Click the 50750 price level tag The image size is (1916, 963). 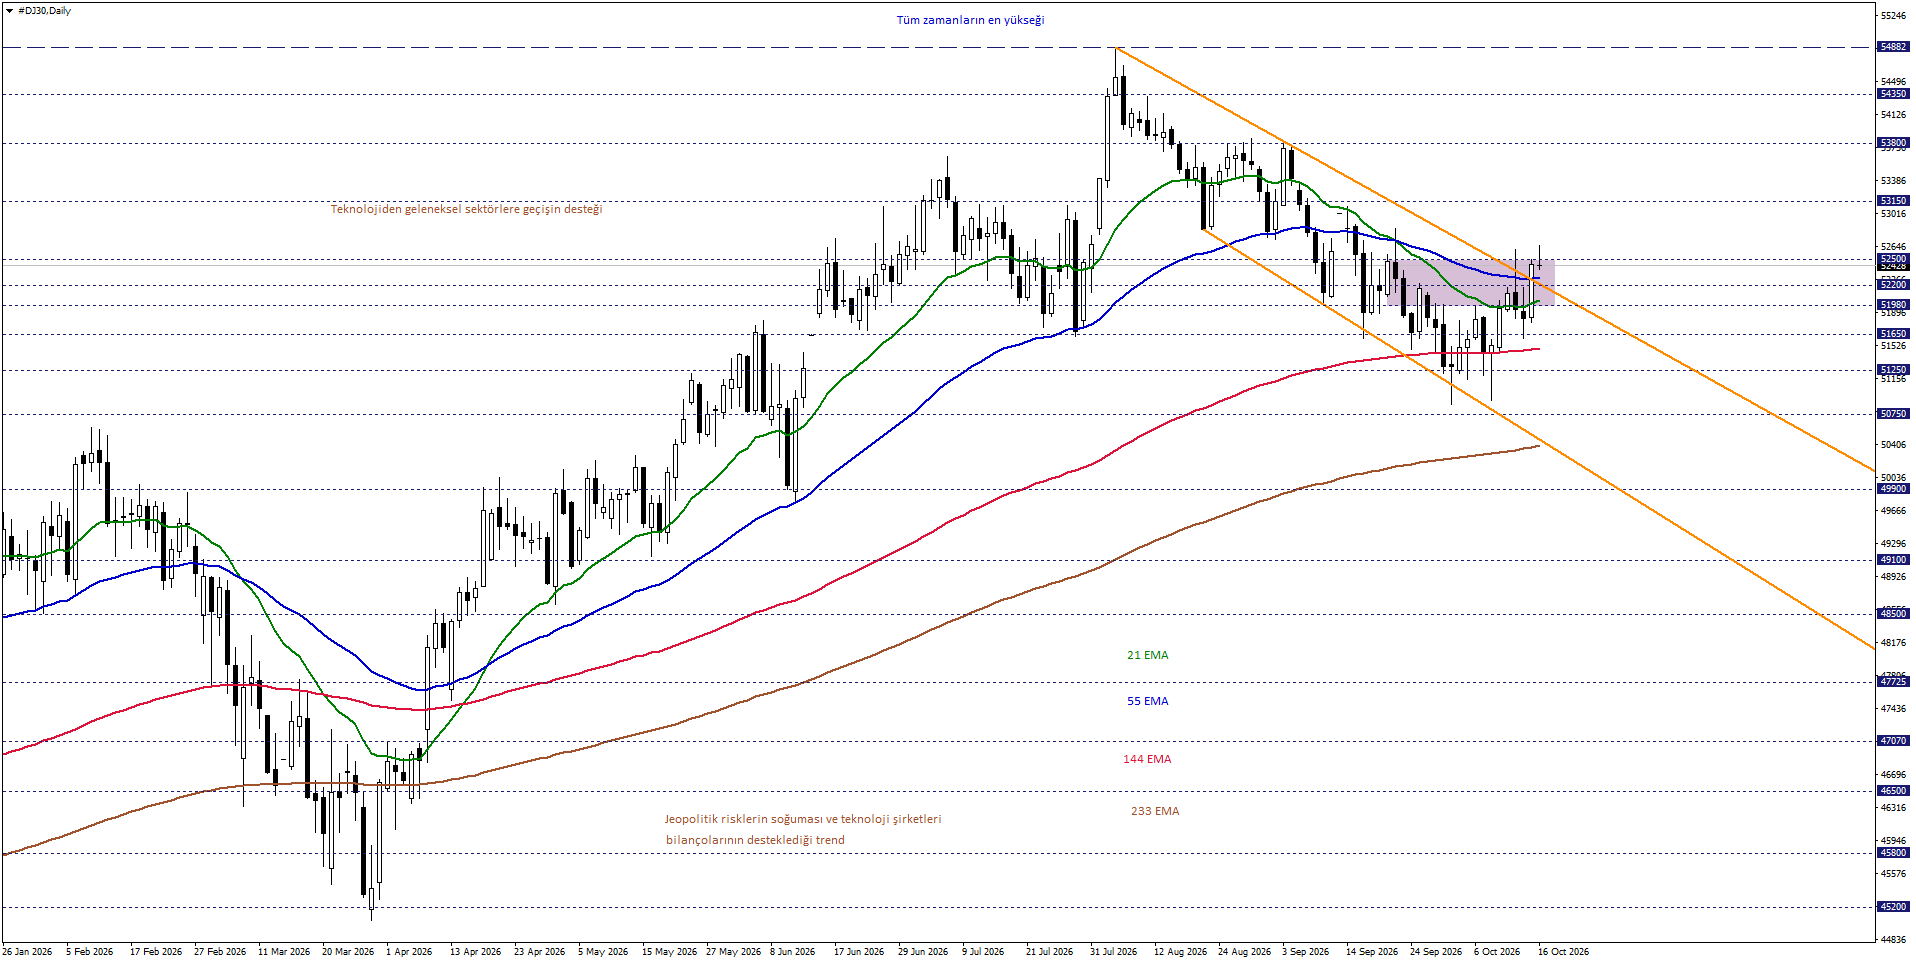click(x=1894, y=414)
